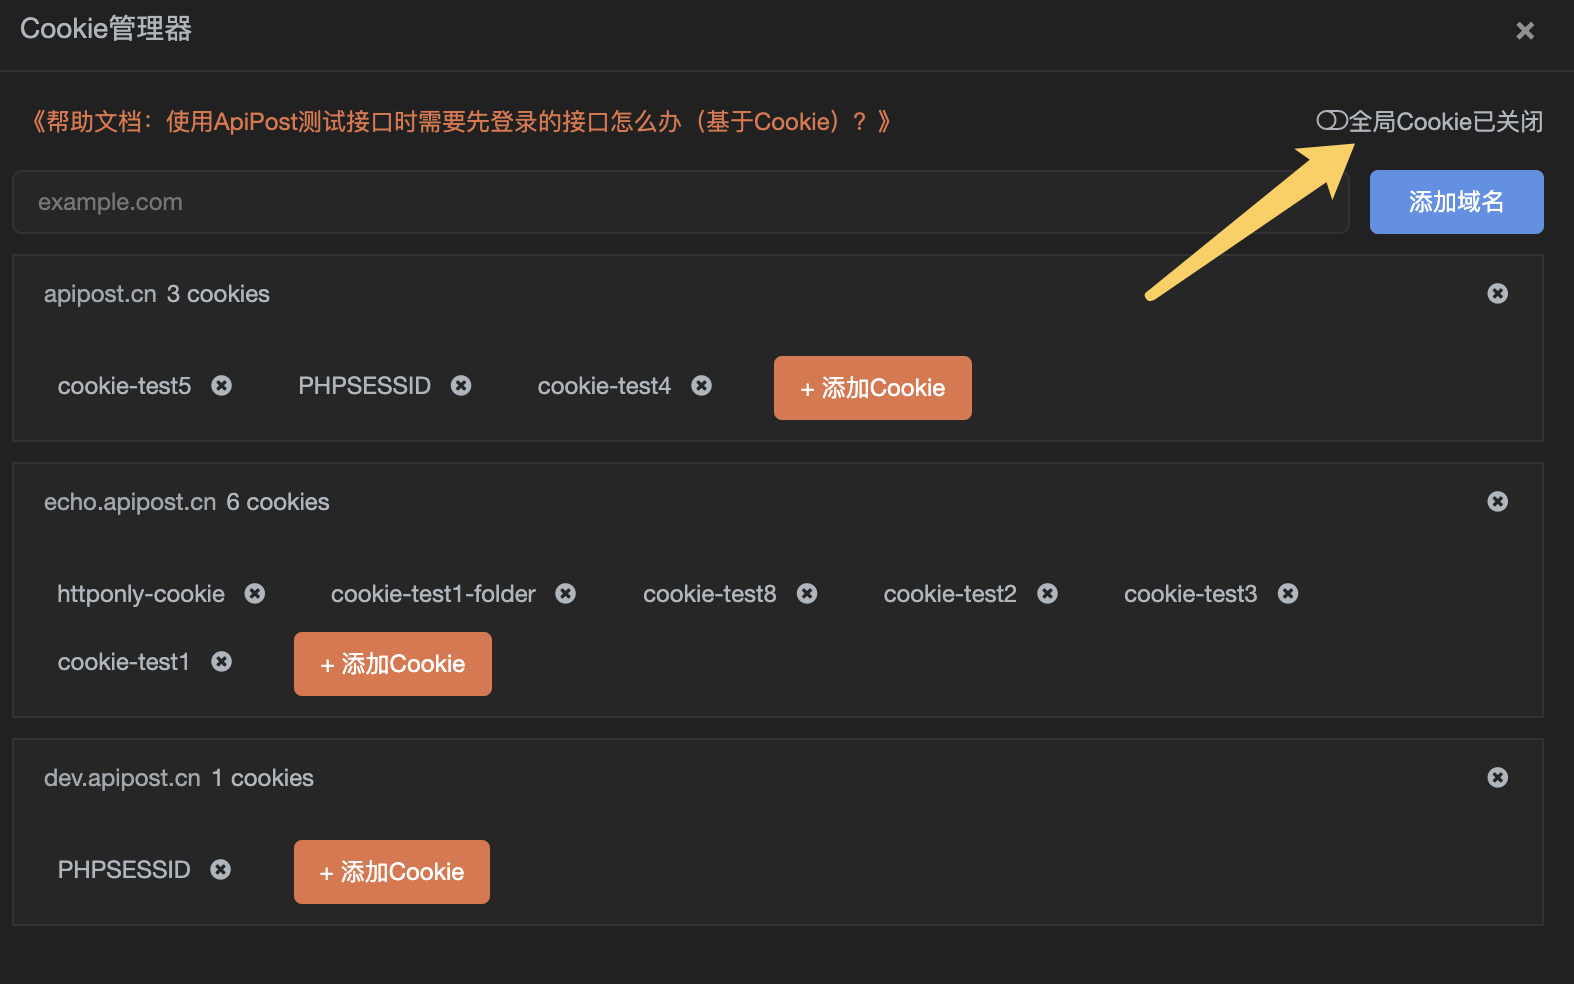Click the example.com domain input field
The width and height of the screenshot is (1574, 984).
(681, 202)
